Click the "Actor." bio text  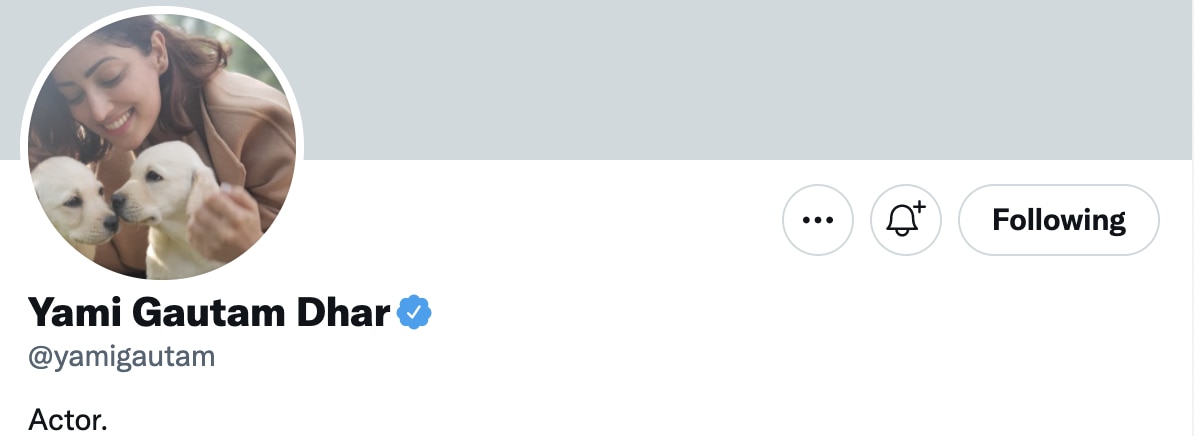(67, 419)
